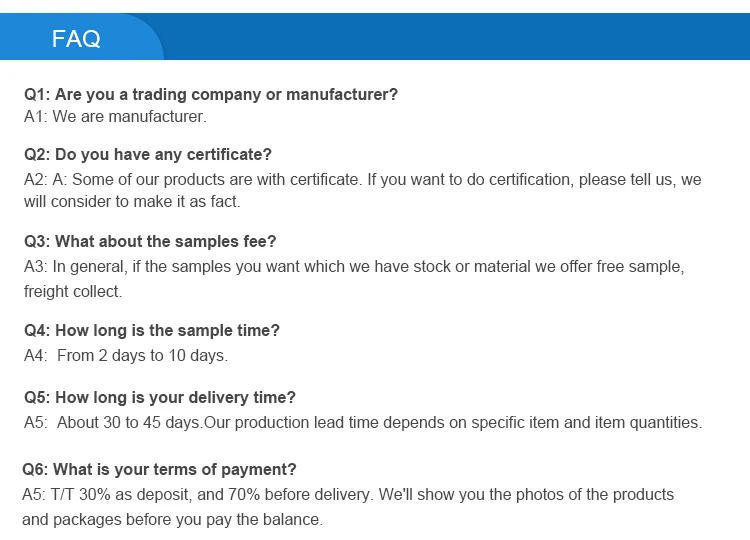Select the Q4 sample time question

(x=152, y=331)
